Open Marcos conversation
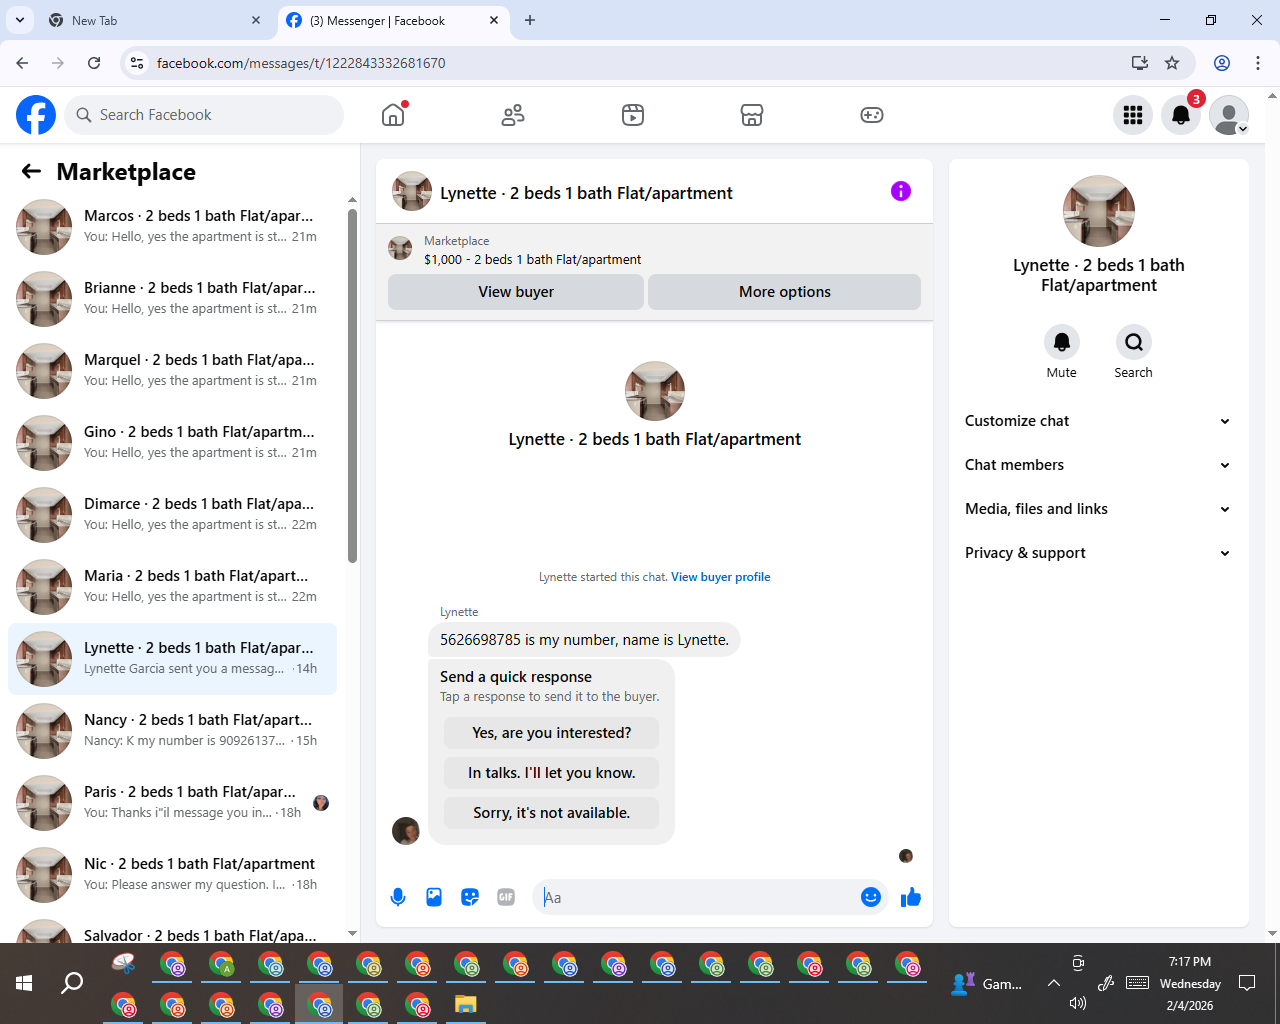The width and height of the screenshot is (1280, 1024). [x=172, y=227]
